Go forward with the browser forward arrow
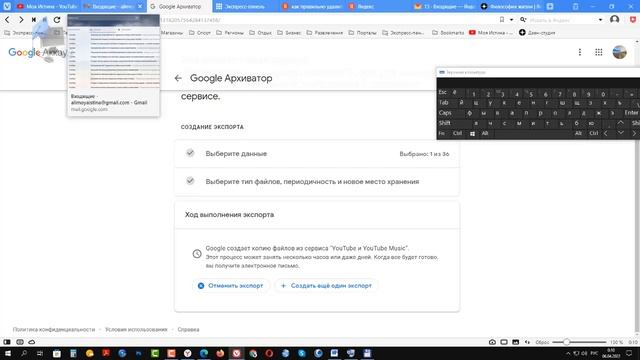Viewport: 640px width, 360px height. 21,20
